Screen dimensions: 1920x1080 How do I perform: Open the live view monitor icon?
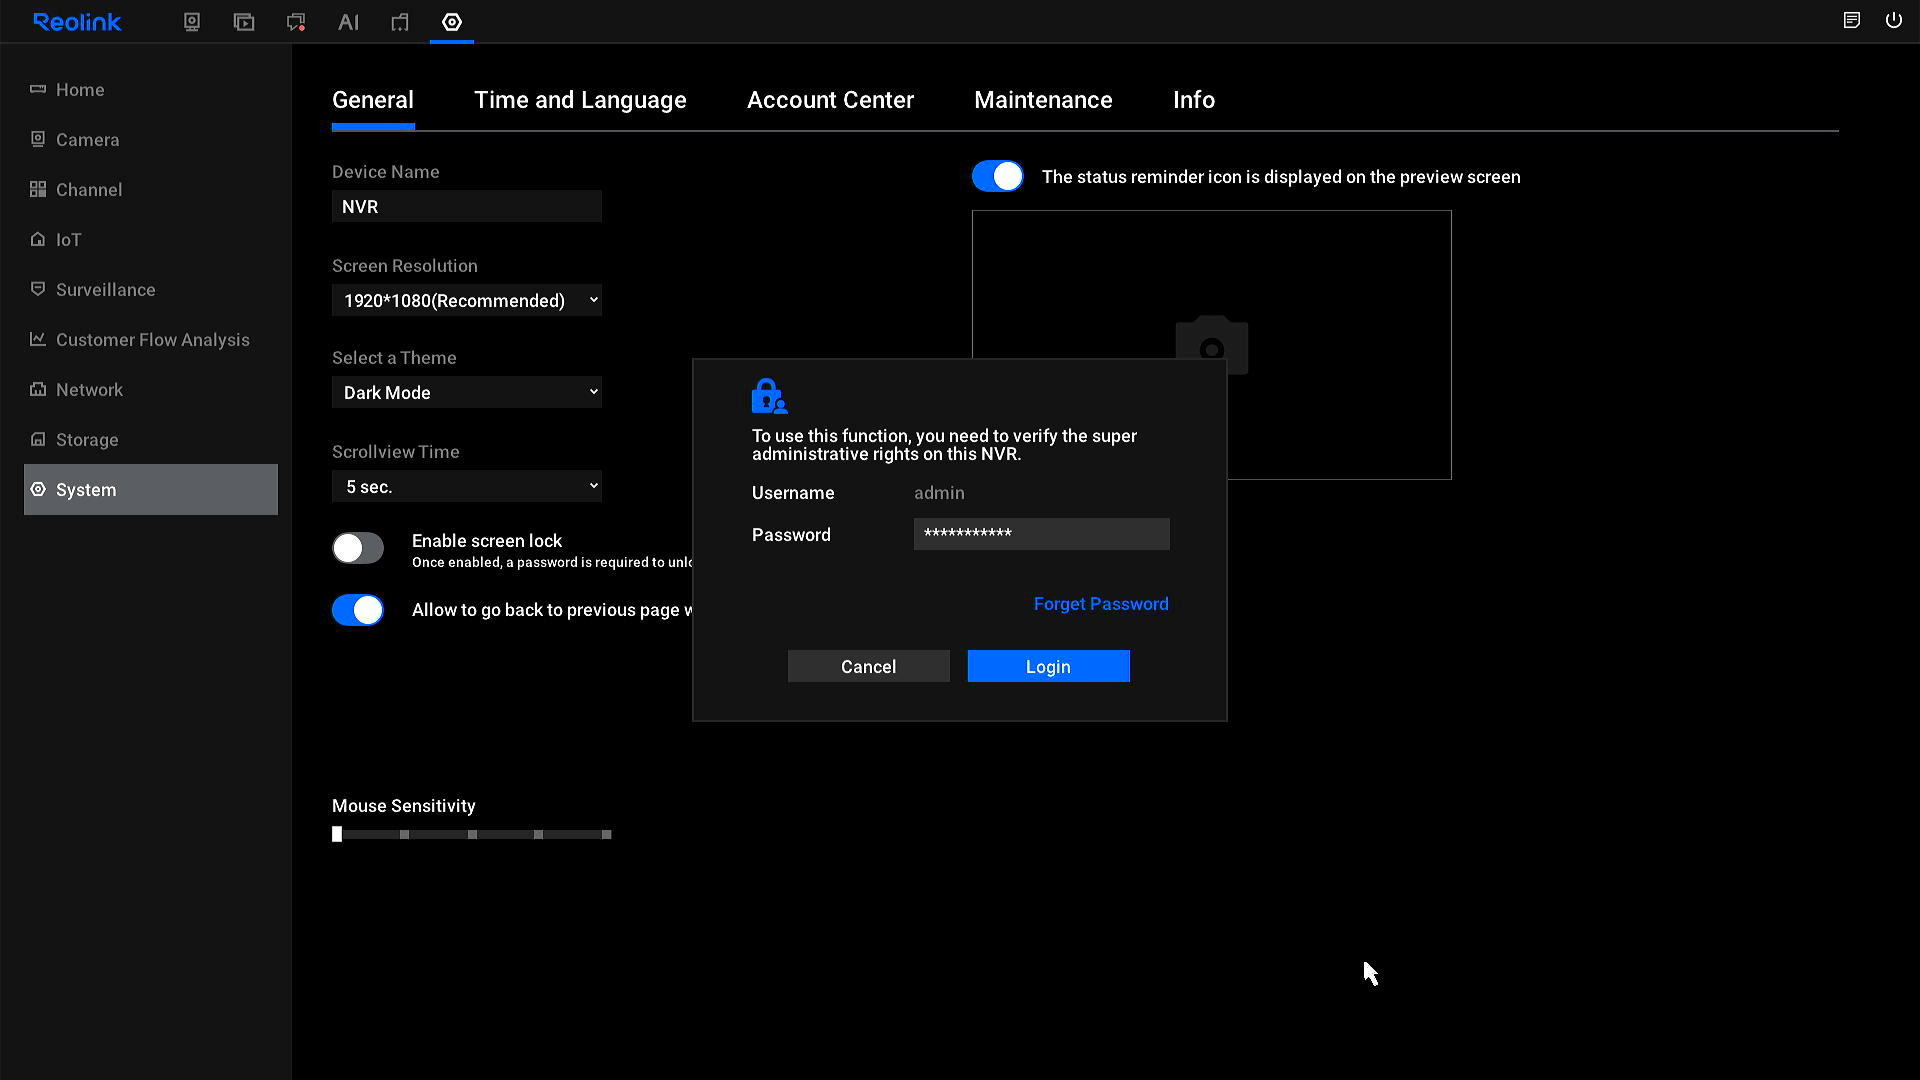(191, 21)
